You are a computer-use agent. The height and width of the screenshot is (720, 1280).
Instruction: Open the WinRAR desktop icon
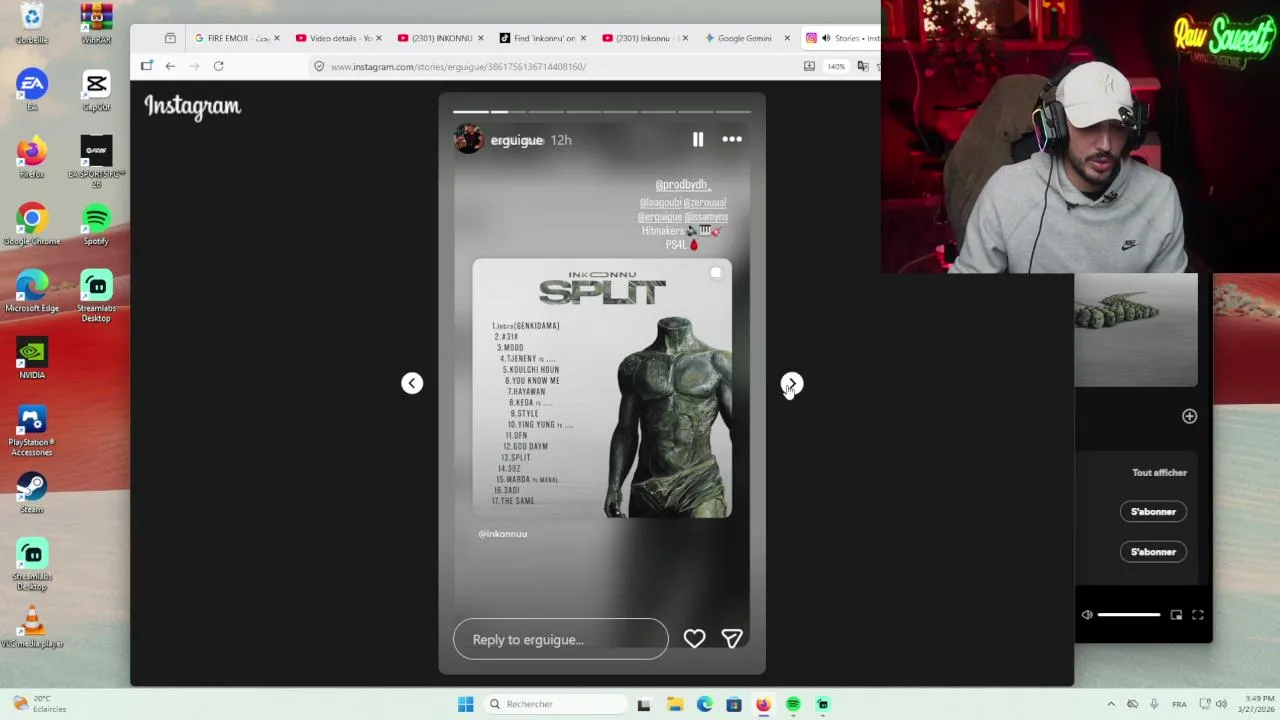pyautogui.click(x=96, y=24)
